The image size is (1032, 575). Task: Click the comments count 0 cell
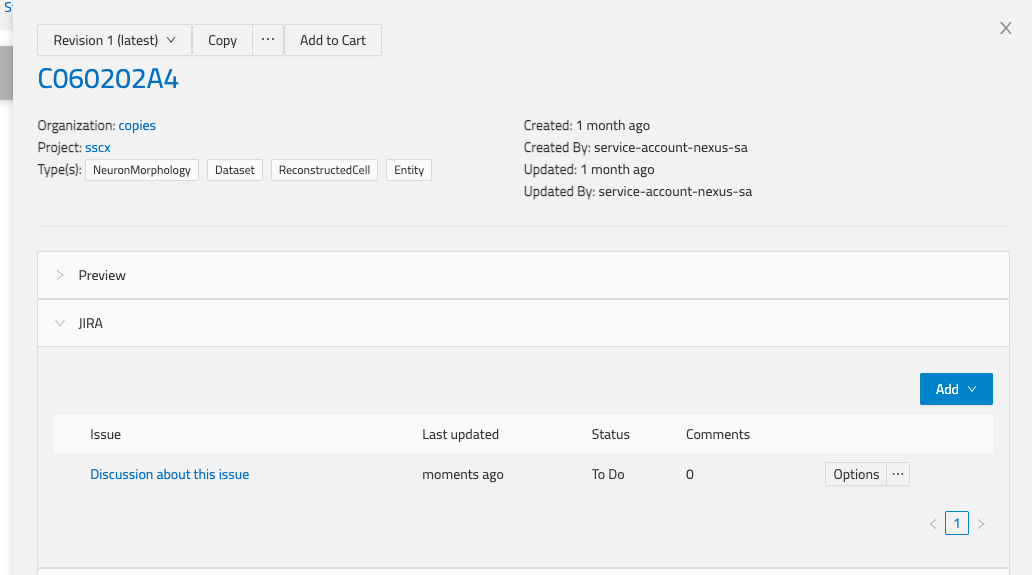[x=690, y=474]
